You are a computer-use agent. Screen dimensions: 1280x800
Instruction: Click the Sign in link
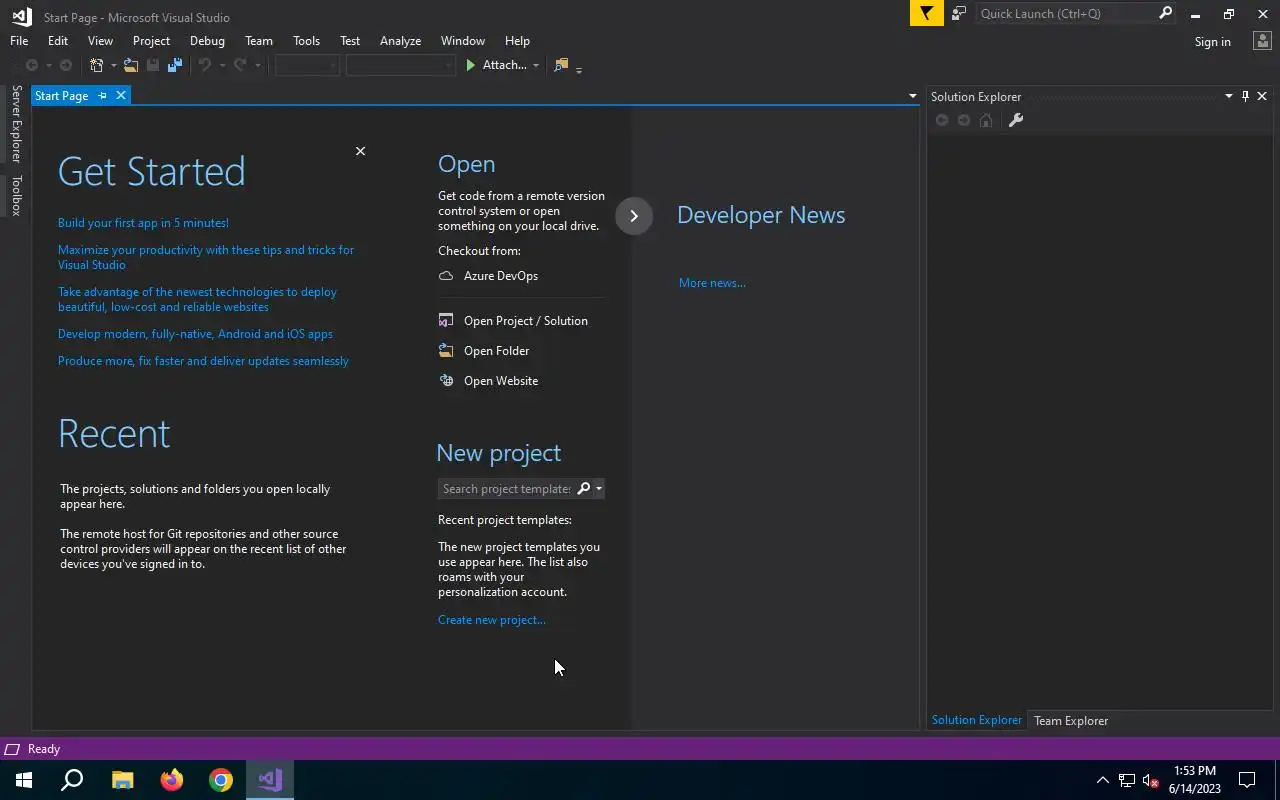click(x=1212, y=42)
